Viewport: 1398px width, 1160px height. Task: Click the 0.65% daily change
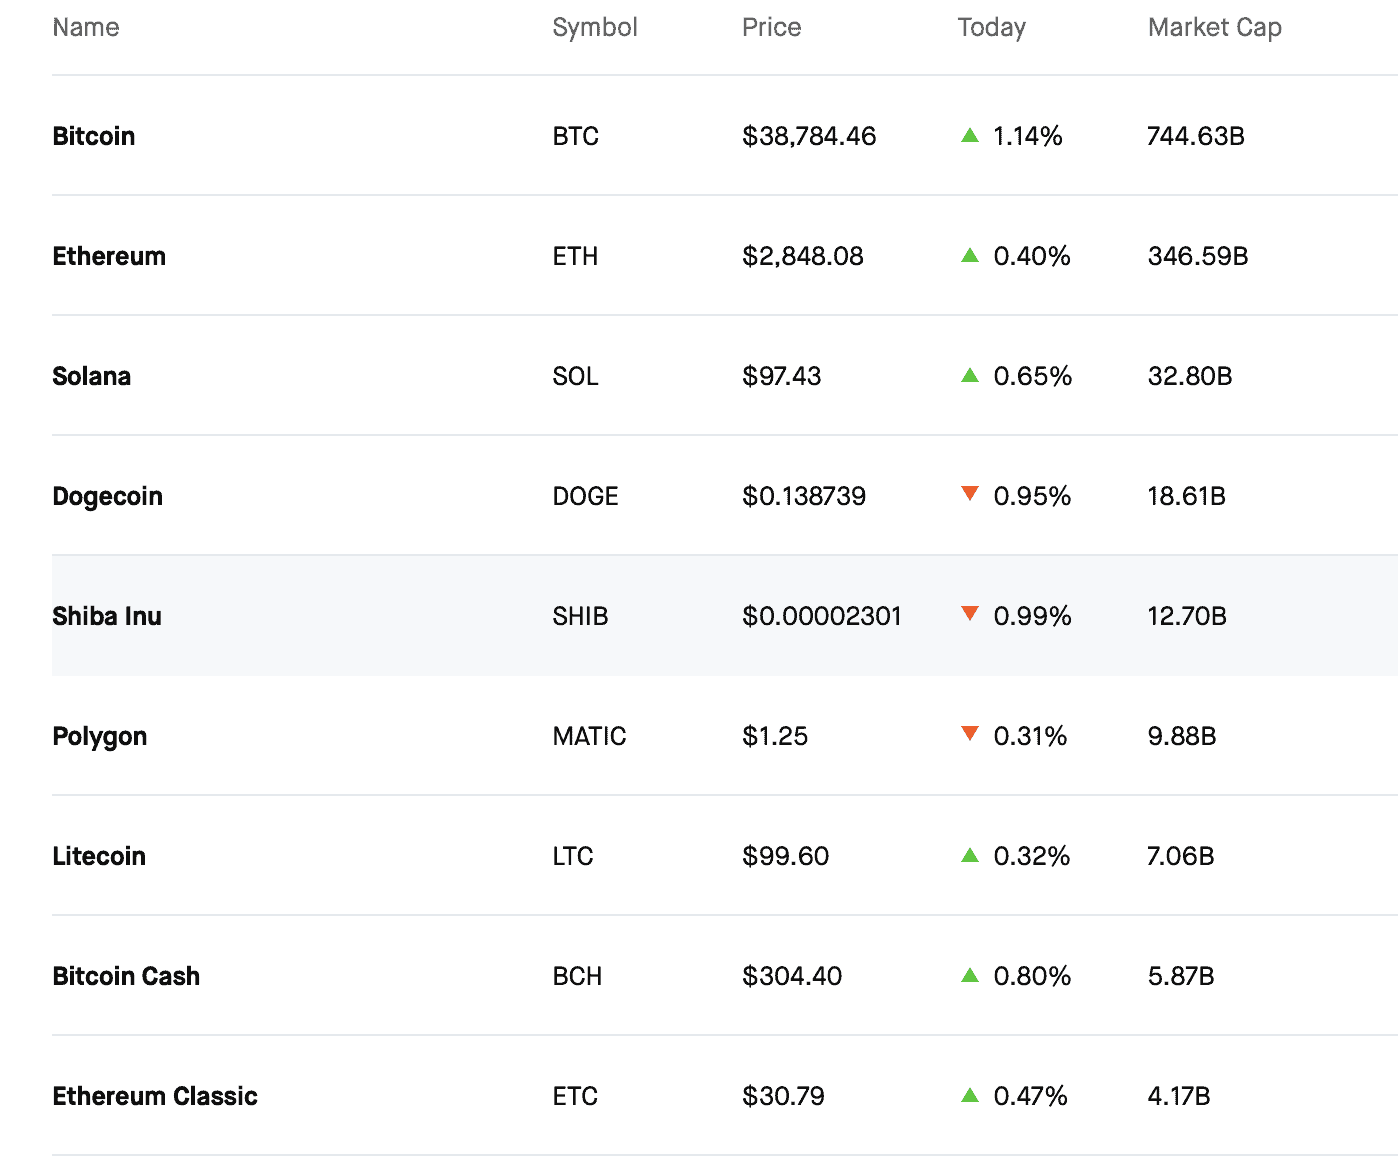[1032, 376]
